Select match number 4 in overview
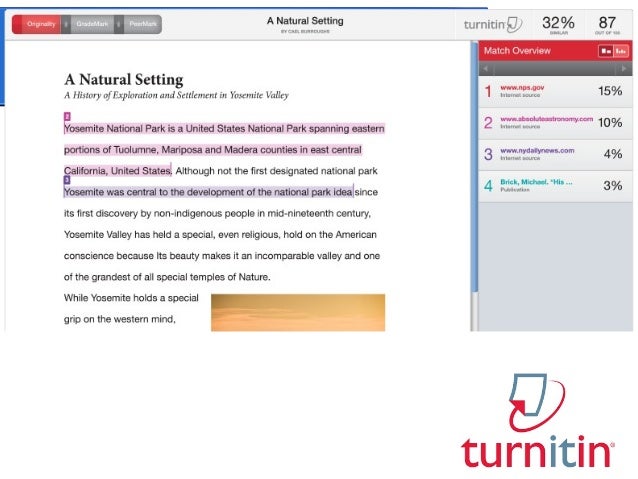The height and width of the screenshot is (479, 638). [x=488, y=186]
